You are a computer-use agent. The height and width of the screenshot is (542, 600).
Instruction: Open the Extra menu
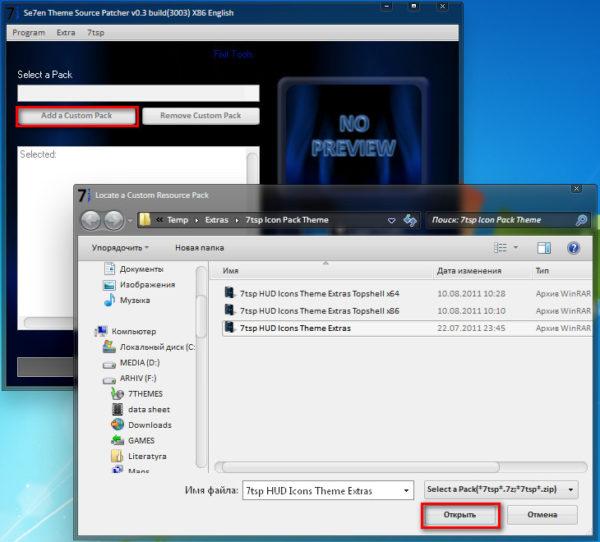coord(66,33)
